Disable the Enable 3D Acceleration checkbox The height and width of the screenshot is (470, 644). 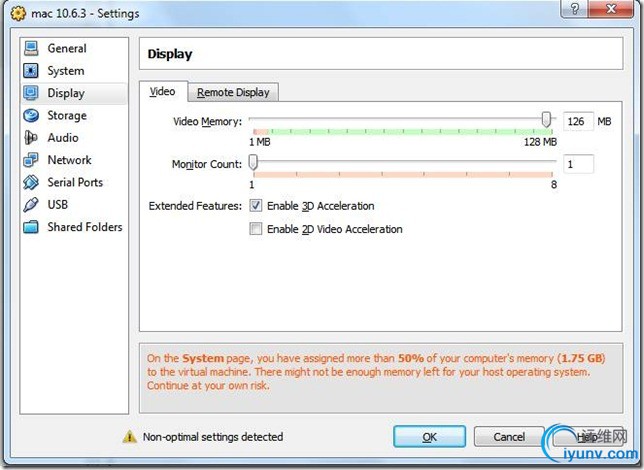pyautogui.click(x=255, y=205)
